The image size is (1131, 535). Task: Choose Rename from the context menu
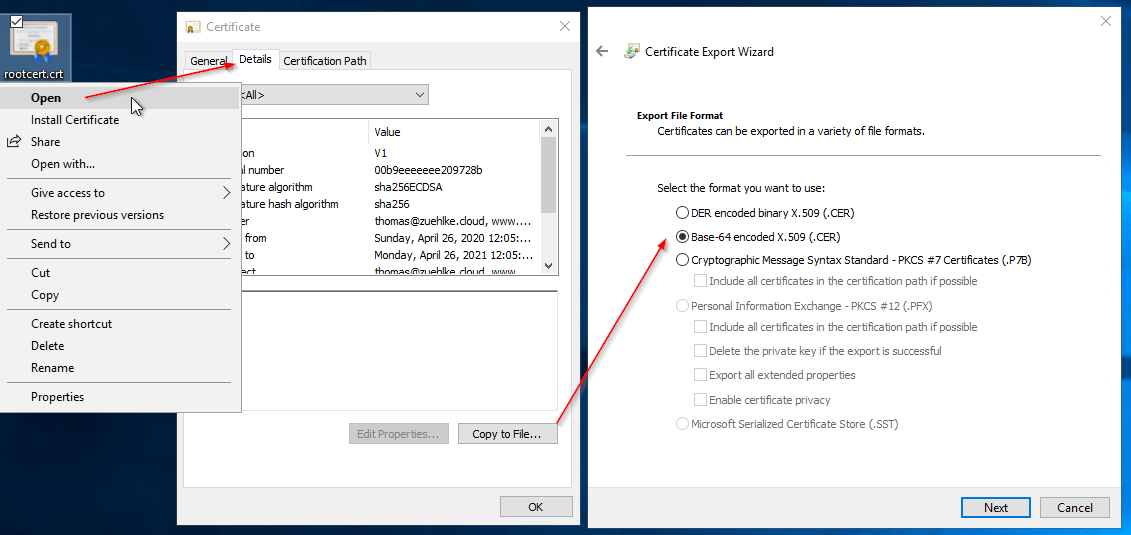pos(120,368)
